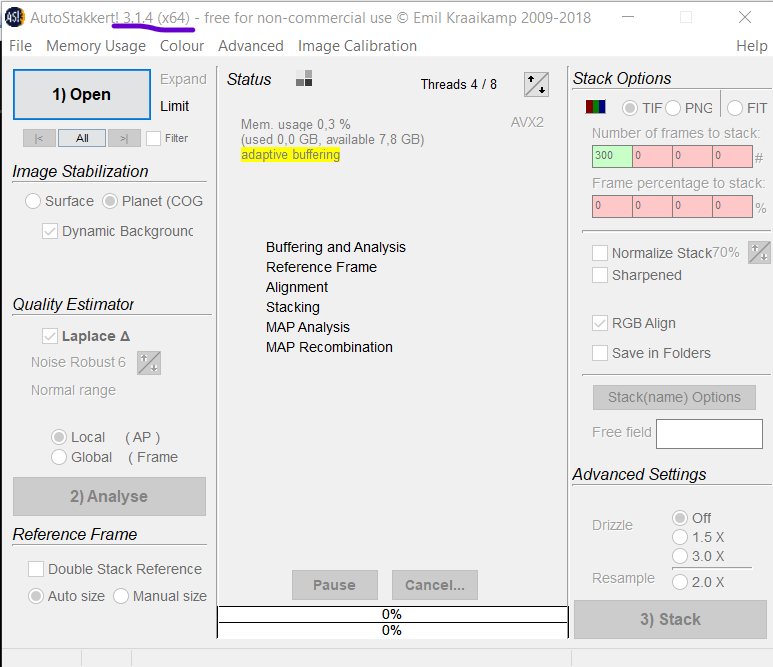Select Drizzle 3.0 X option

(x=680, y=556)
